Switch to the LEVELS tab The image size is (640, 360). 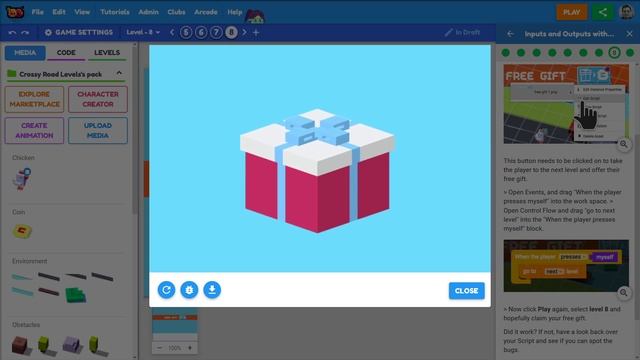click(107, 53)
